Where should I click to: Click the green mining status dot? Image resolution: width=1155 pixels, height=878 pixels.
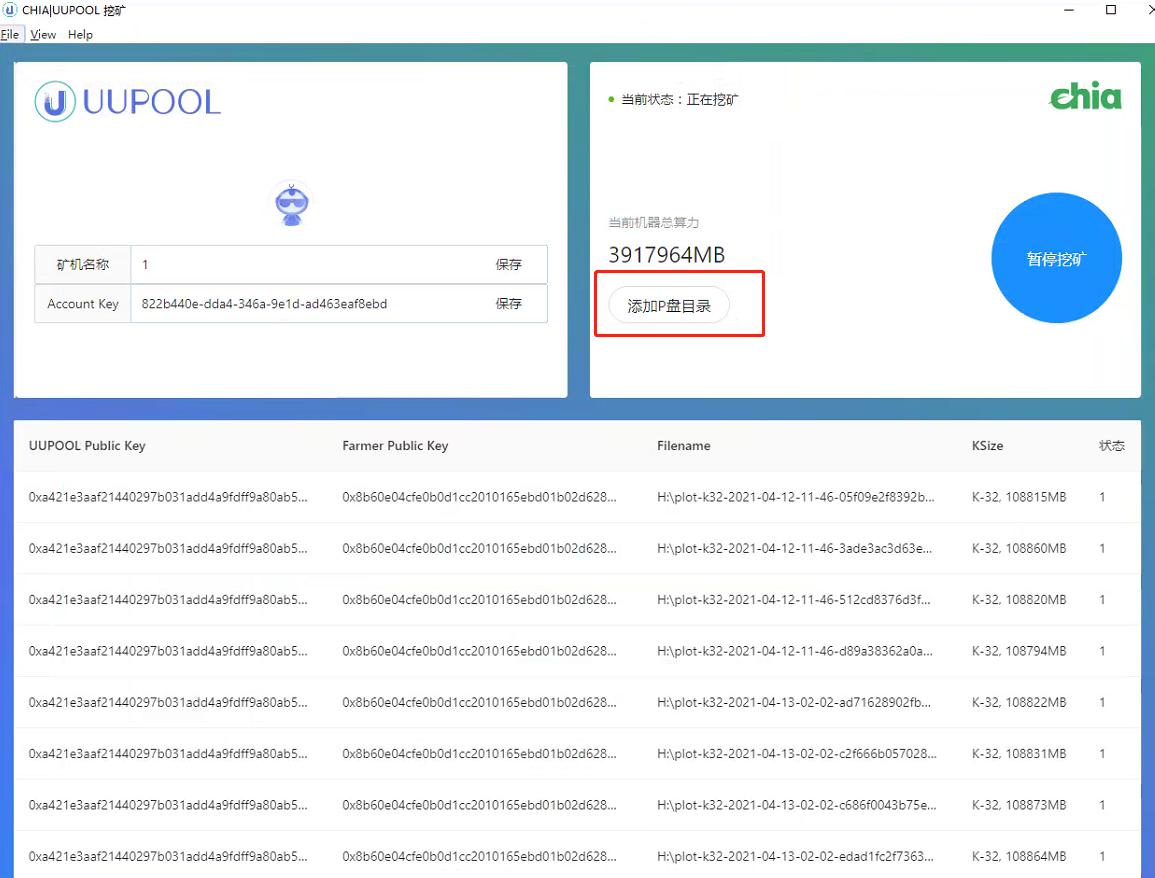(x=611, y=100)
